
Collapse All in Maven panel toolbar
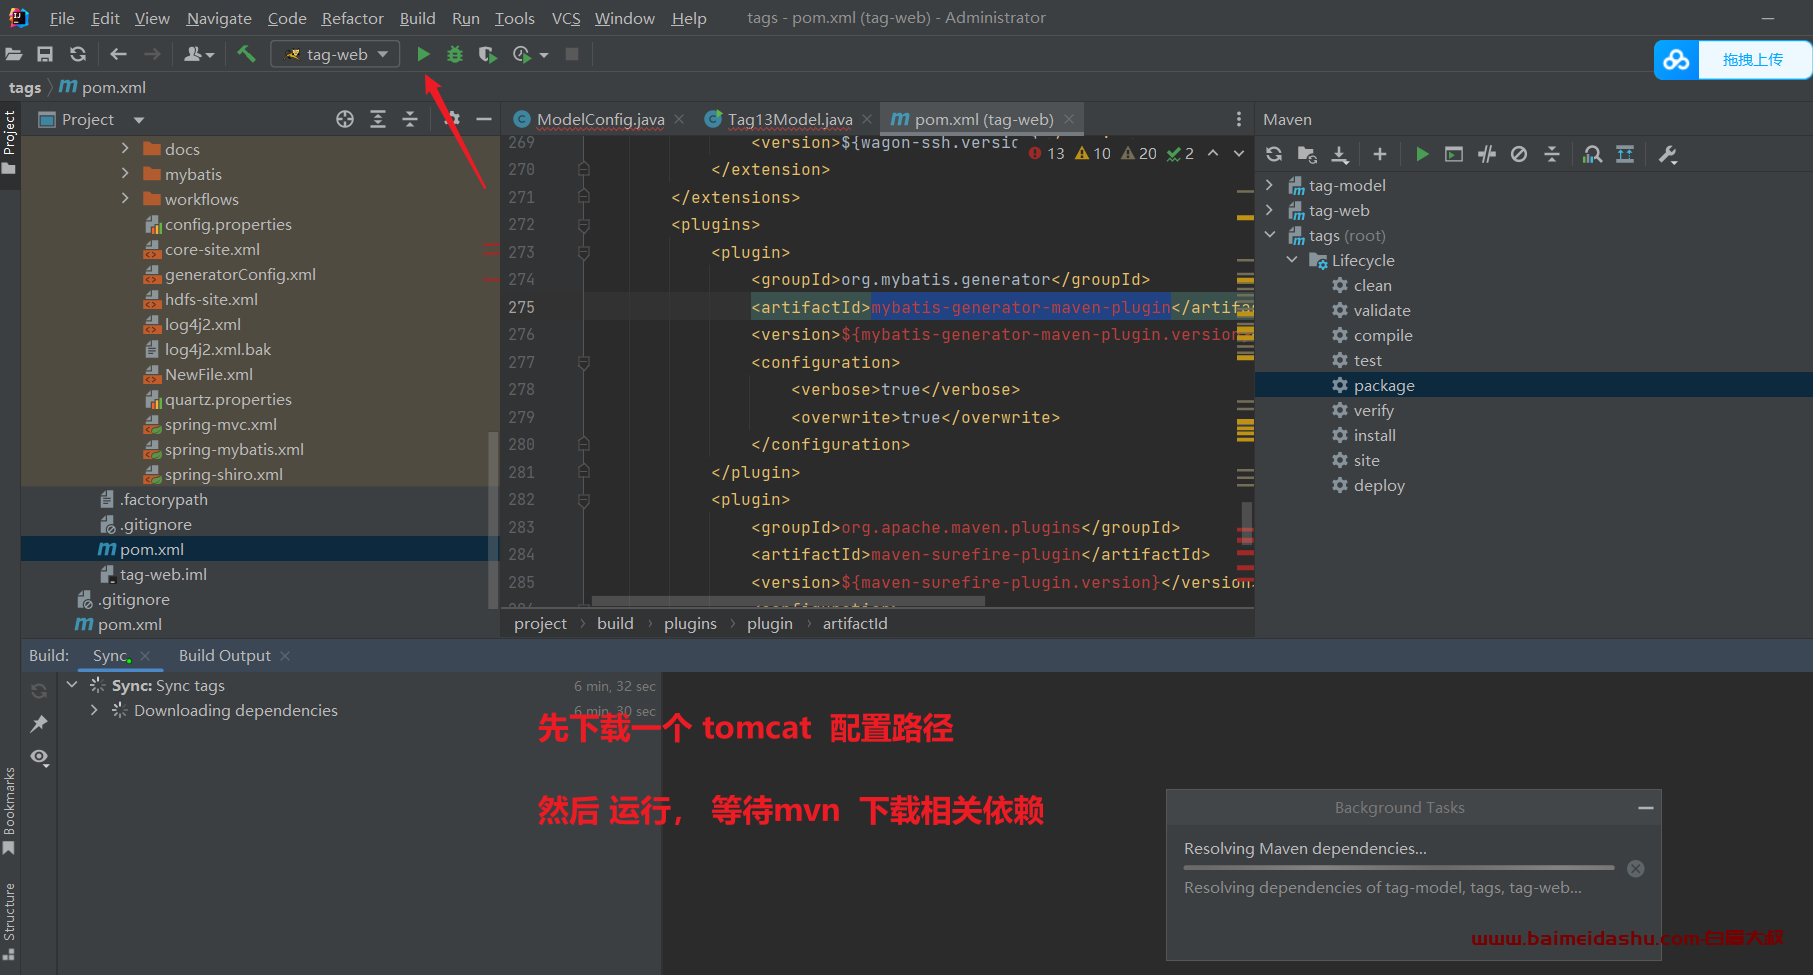pyautogui.click(x=1552, y=154)
